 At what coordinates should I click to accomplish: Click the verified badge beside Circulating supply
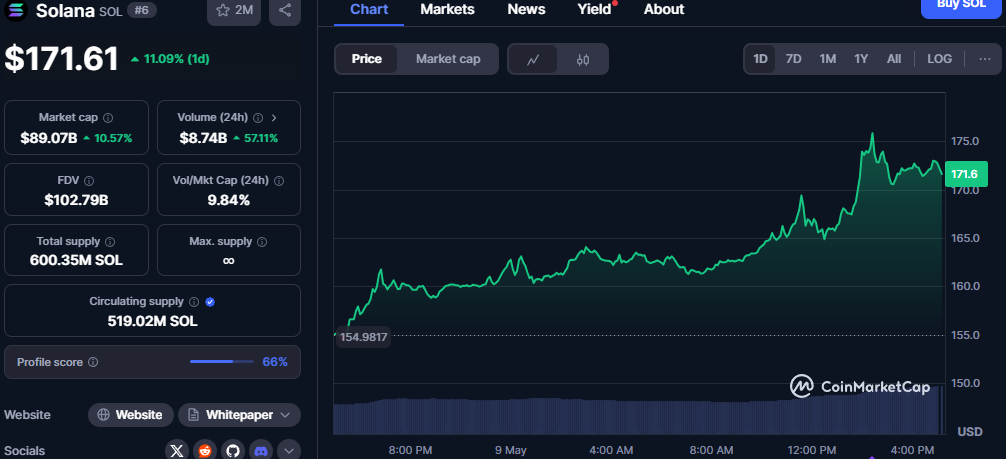[210, 302]
